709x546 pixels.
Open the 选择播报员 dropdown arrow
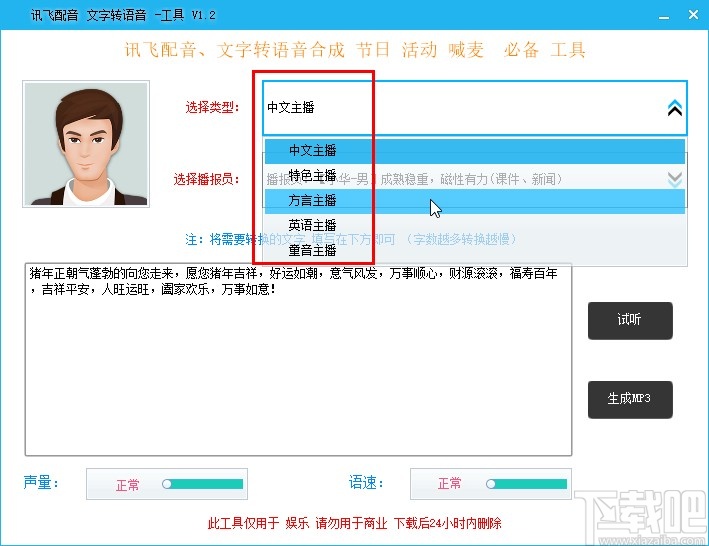tap(675, 179)
